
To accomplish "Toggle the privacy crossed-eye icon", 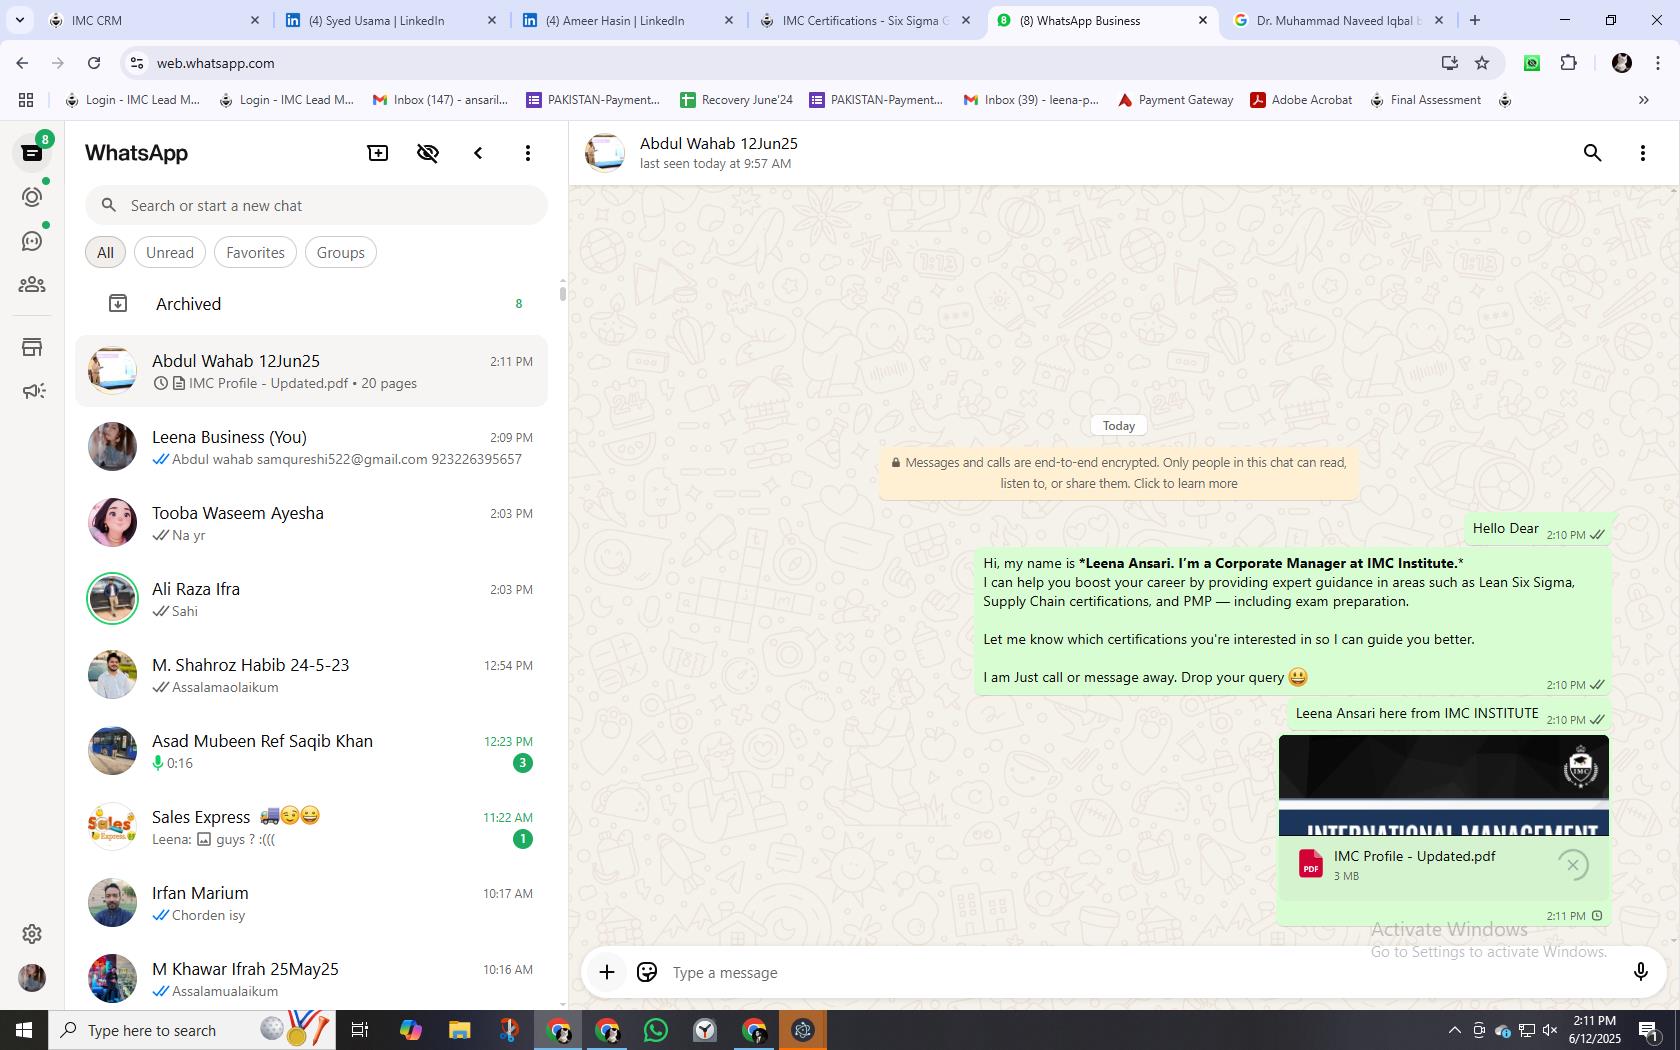I will (428, 153).
